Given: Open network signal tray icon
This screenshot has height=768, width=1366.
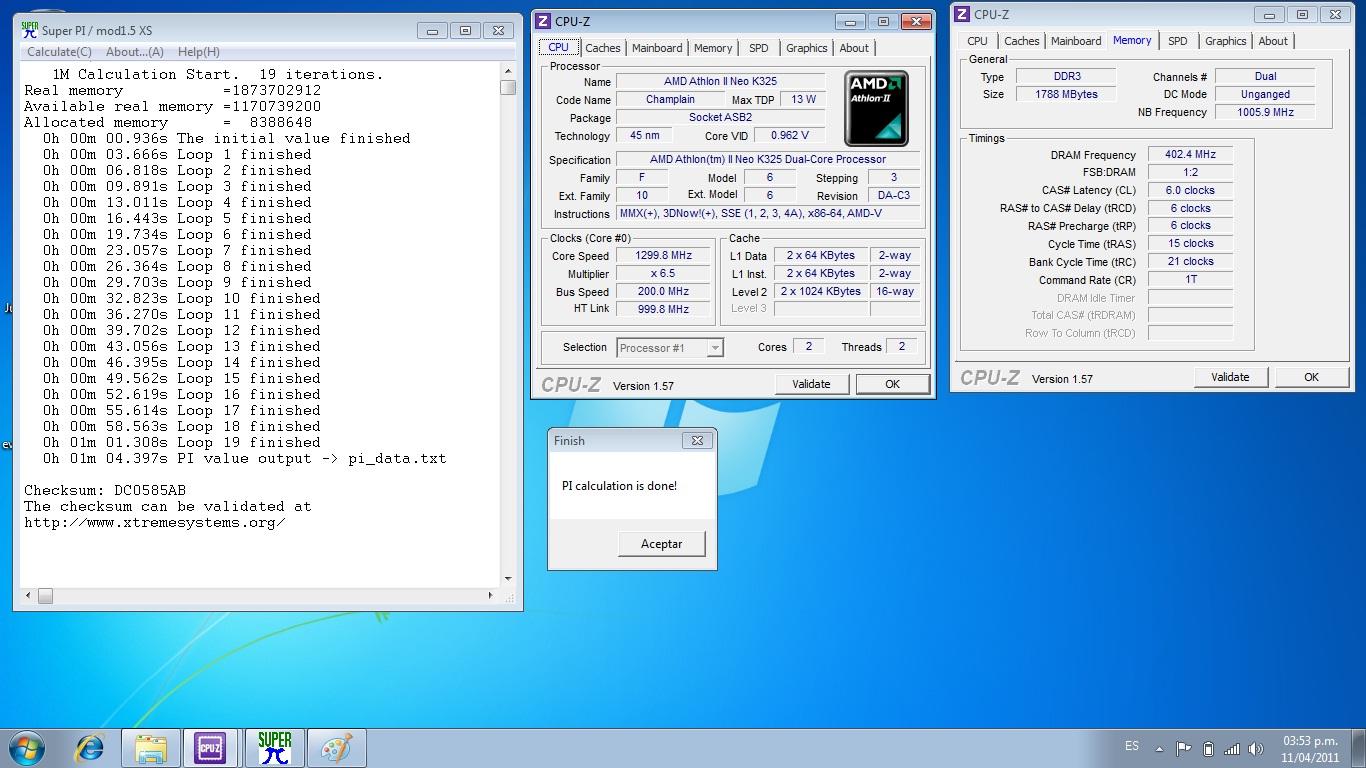Looking at the screenshot, I should tap(1232, 748).
